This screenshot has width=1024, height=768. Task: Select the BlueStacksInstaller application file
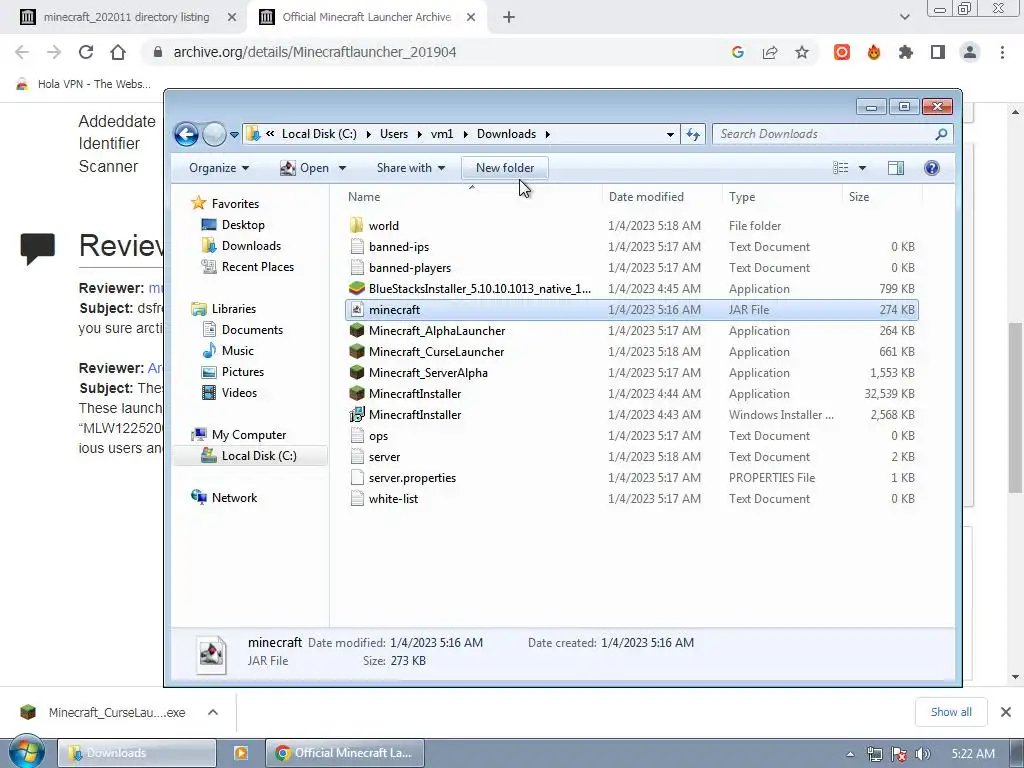point(479,289)
